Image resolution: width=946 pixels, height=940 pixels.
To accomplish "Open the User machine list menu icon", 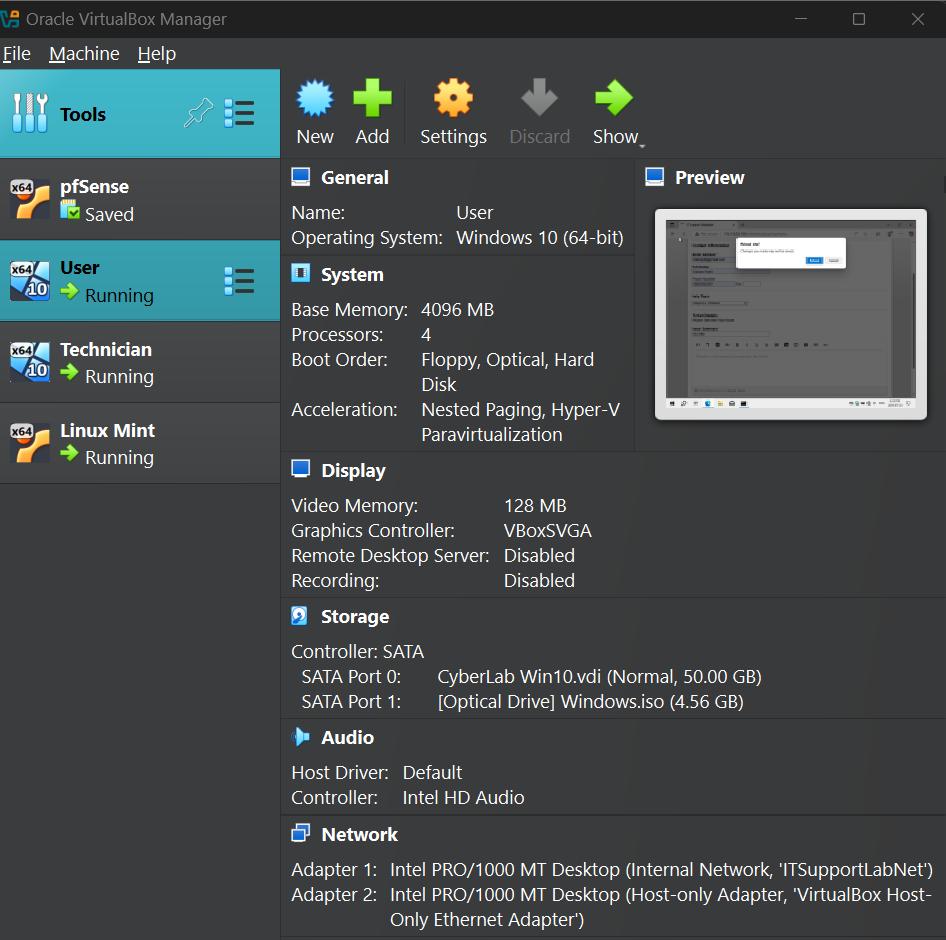I will point(239,281).
